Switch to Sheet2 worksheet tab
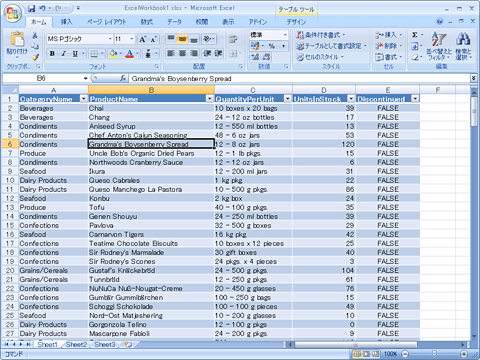The width and height of the screenshot is (480, 360). click(76, 344)
